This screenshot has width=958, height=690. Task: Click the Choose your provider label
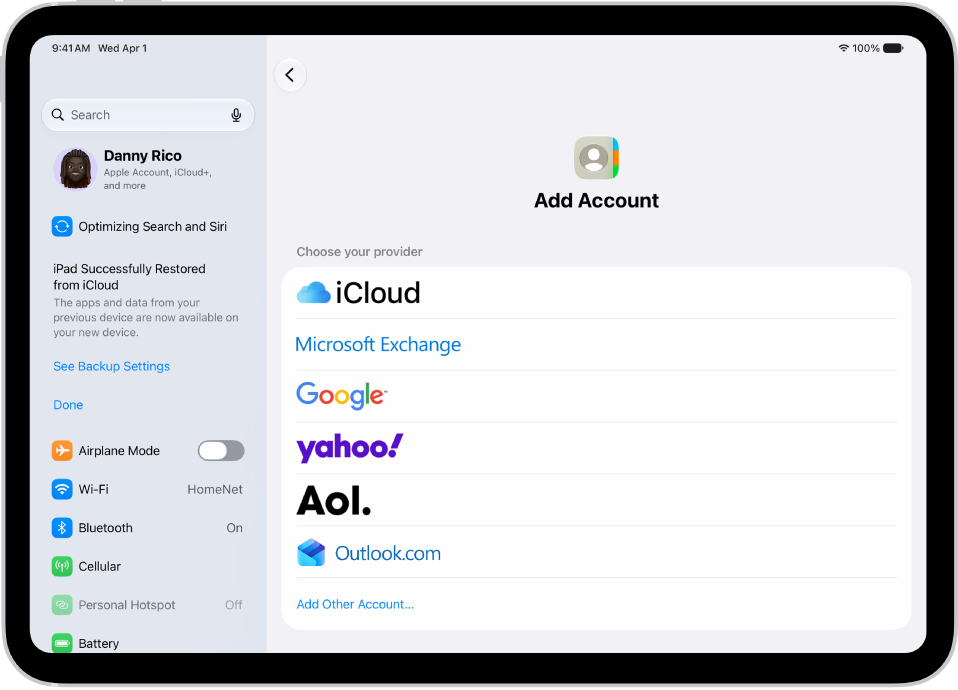(359, 252)
